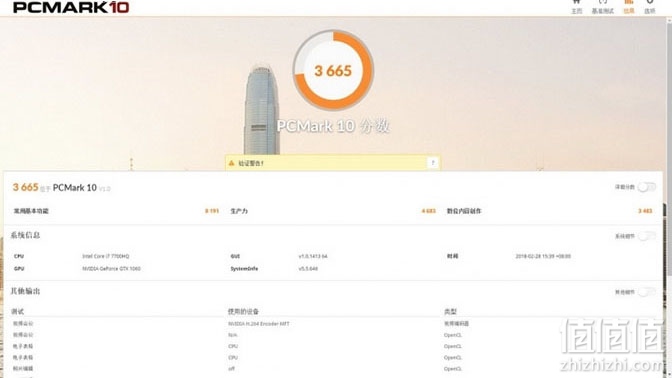The width and height of the screenshot is (672, 378).
Task: Click the circular 3 665 score gauge
Action: pos(333,70)
